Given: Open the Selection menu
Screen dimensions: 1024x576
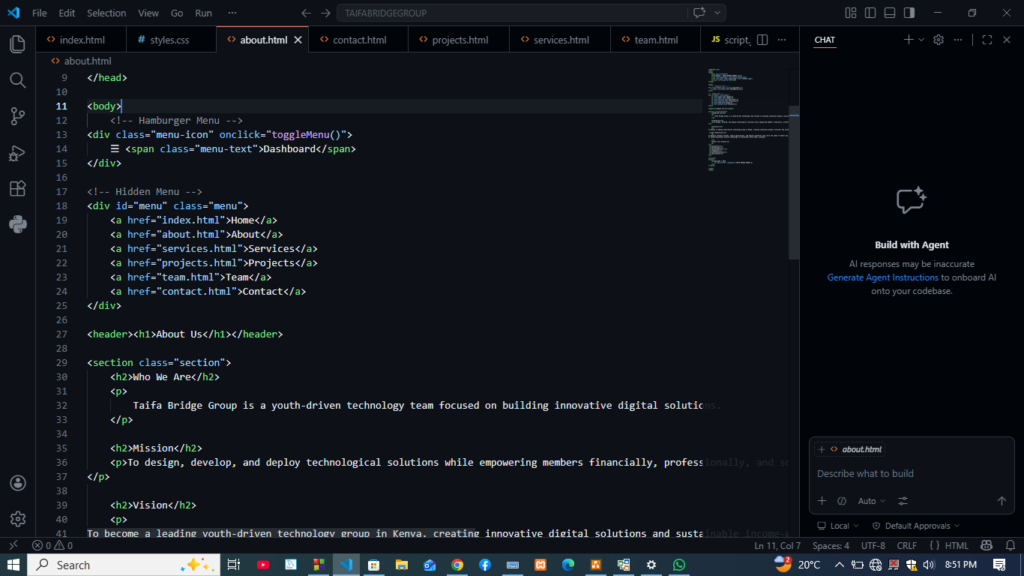Looking at the screenshot, I should pos(106,13).
